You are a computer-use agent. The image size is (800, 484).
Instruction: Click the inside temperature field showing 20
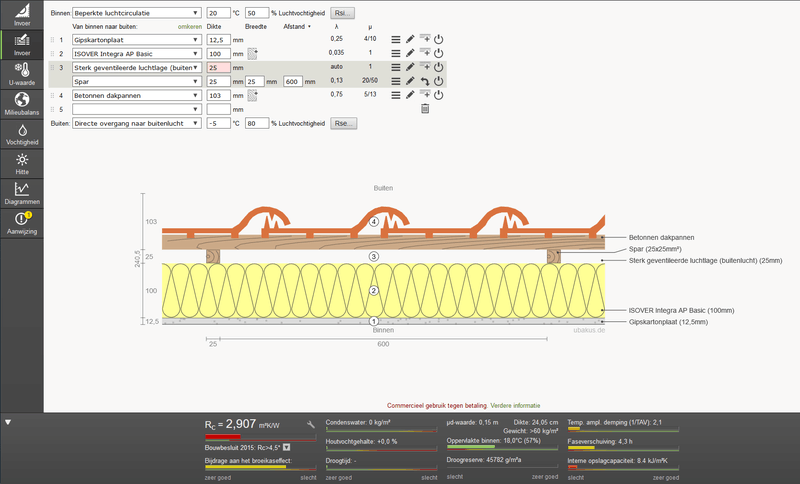[218, 13]
